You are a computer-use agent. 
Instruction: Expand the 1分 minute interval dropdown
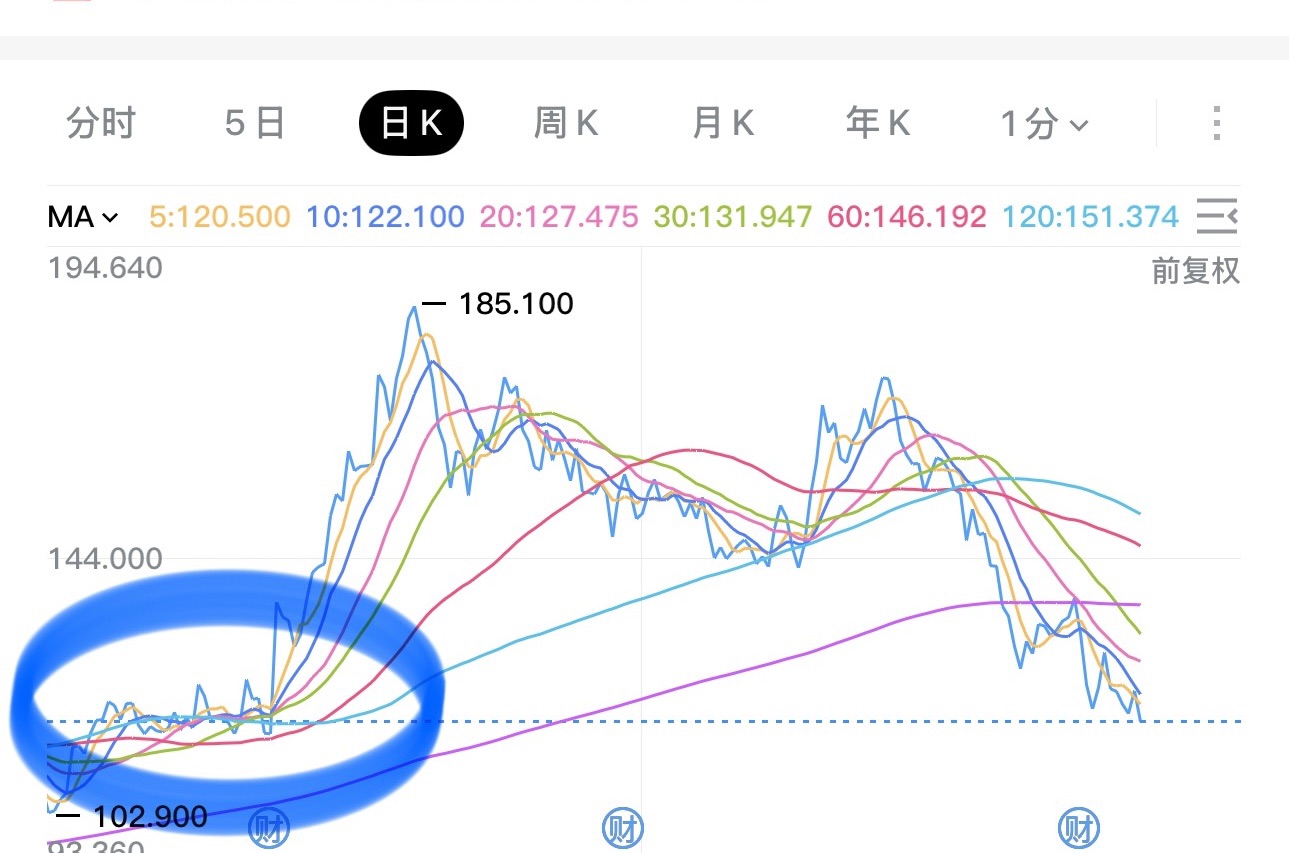point(1044,124)
